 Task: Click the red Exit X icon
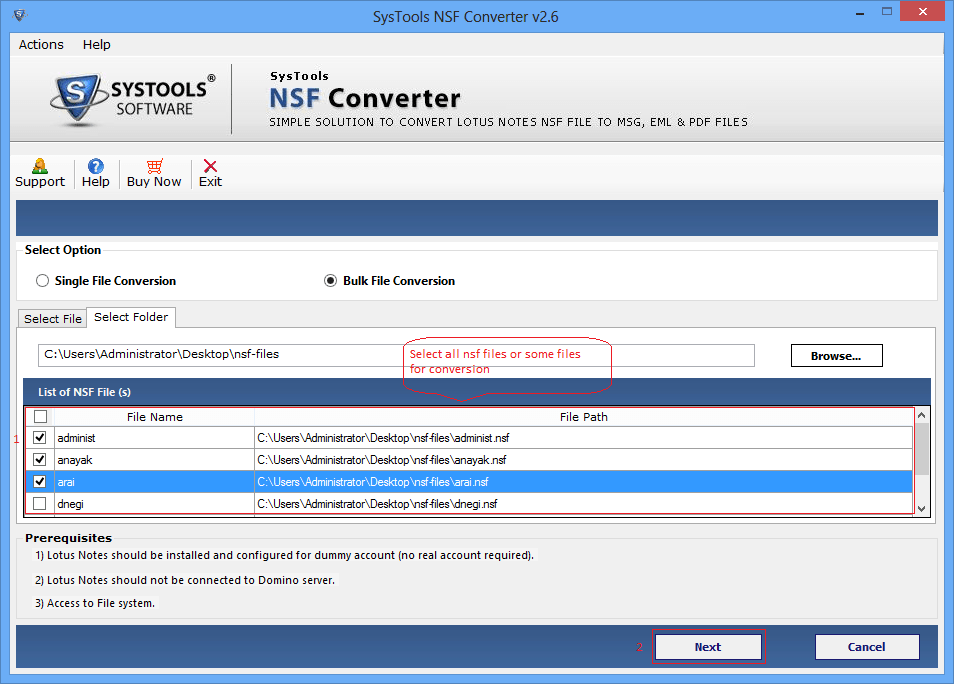pos(210,167)
